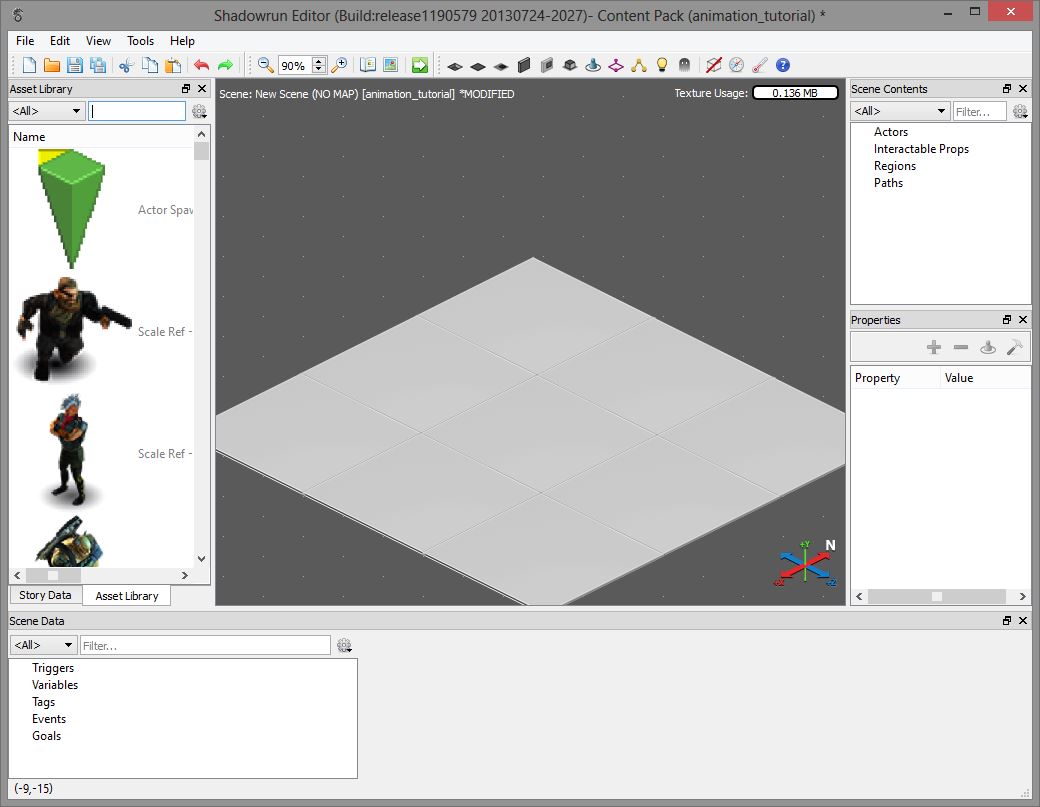This screenshot has height=807, width=1040.
Task: Open Scene Contents <All> filter dropdown
Action: pos(900,111)
